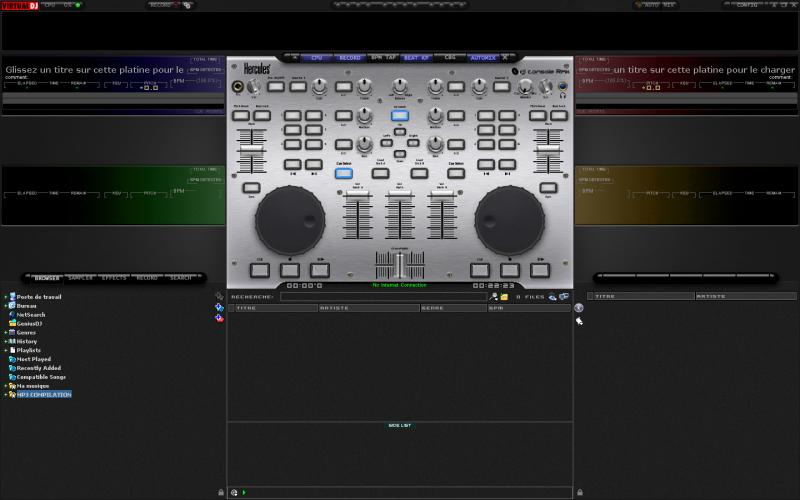Click the NetSearch globe icon
Screen dimensions: 800x500
[12, 315]
